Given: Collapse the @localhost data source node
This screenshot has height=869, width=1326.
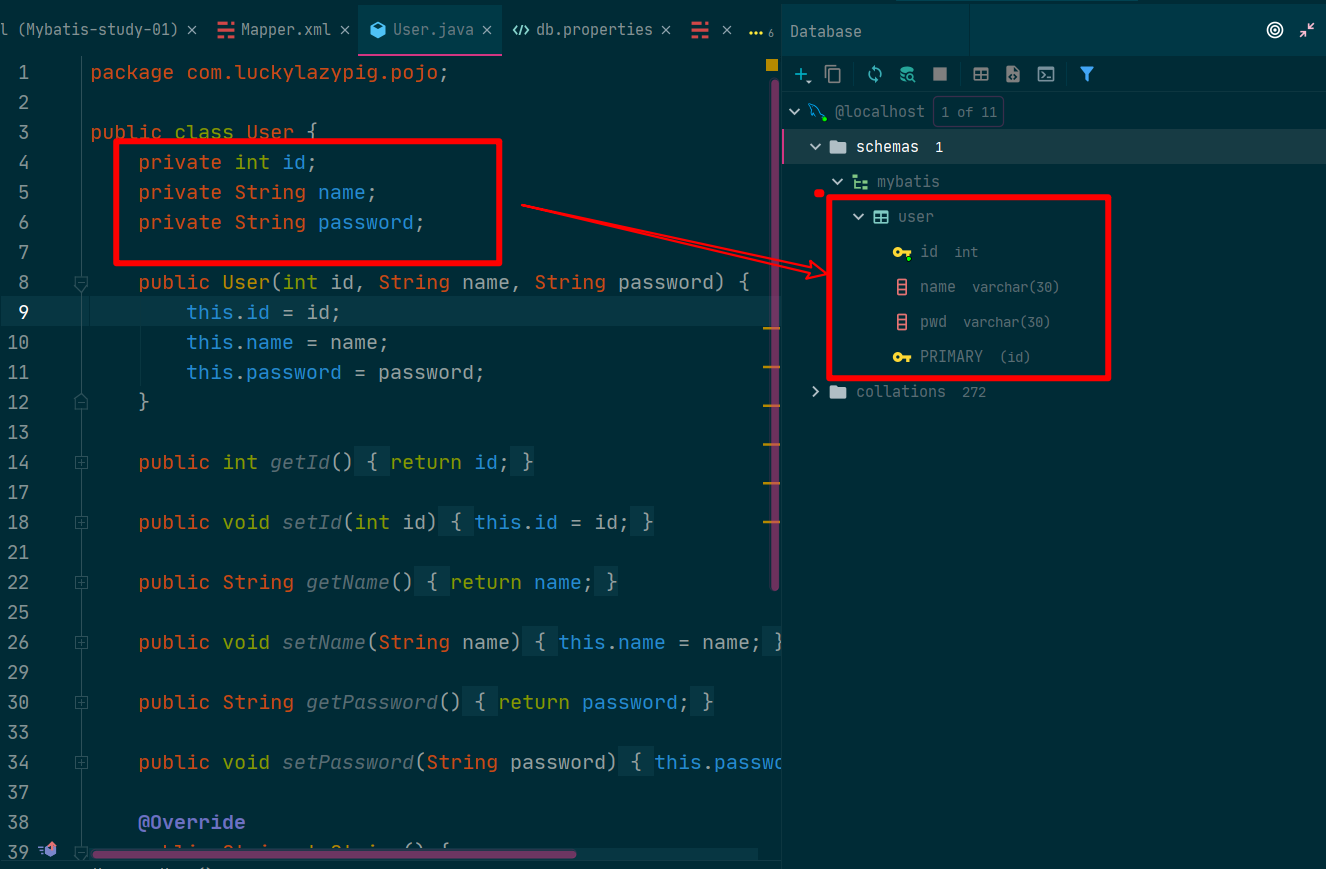Looking at the screenshot, I should (795, 112).
